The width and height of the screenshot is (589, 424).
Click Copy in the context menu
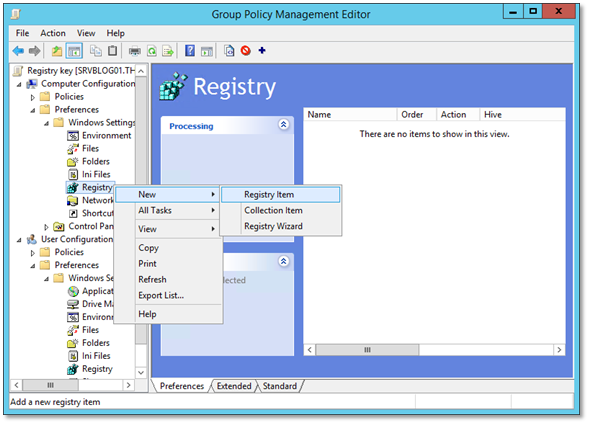pos(169,248)
